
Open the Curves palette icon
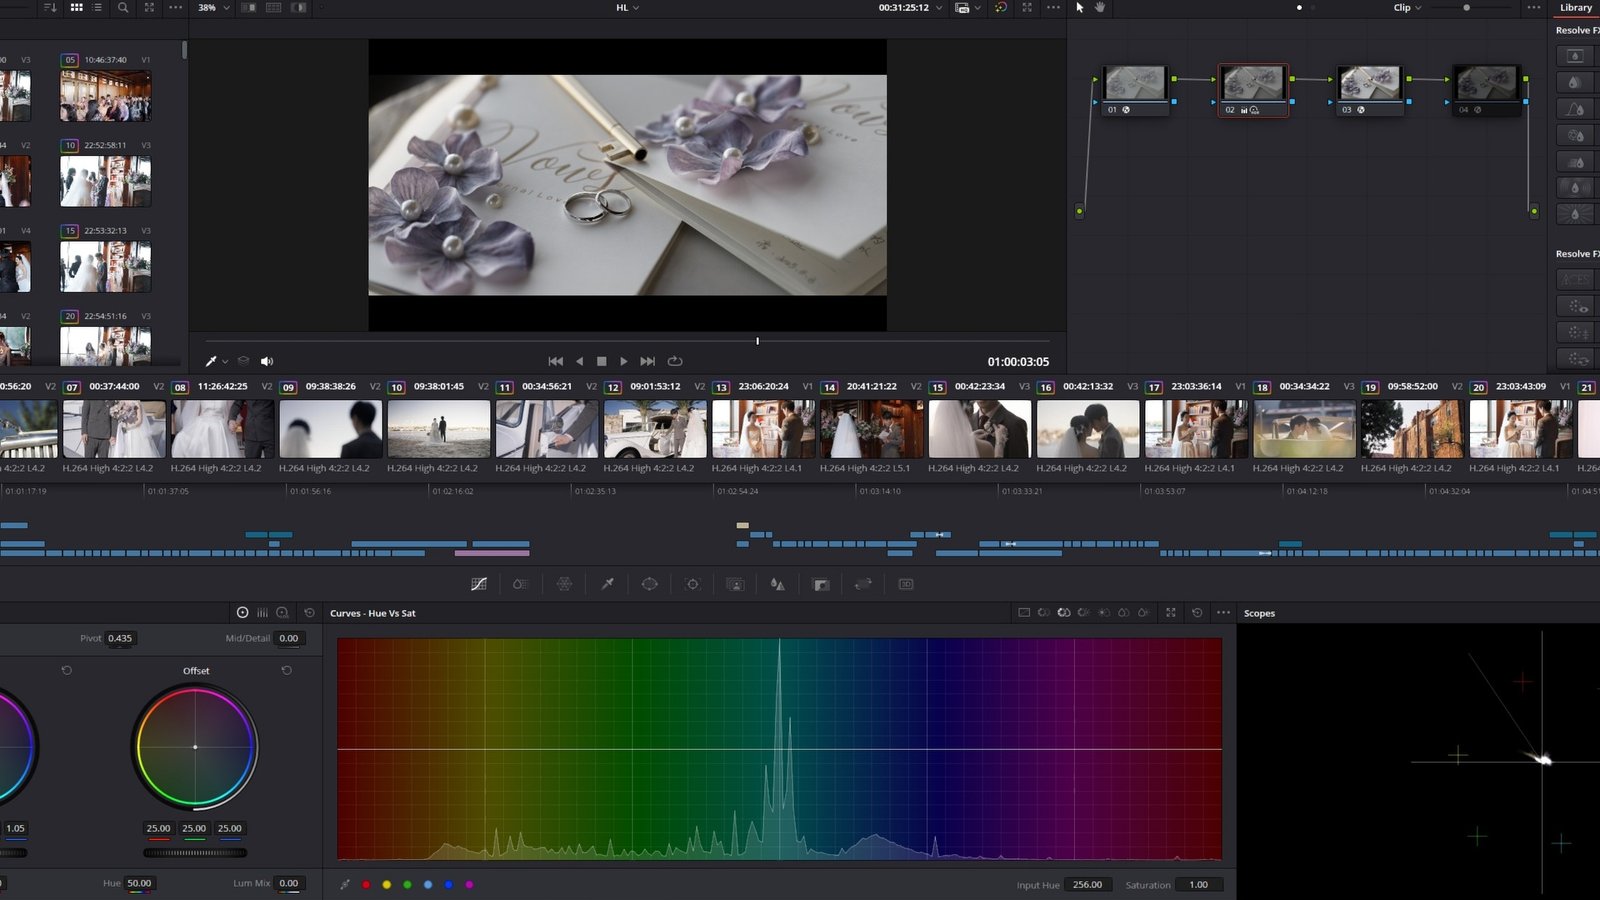point(479,584)
